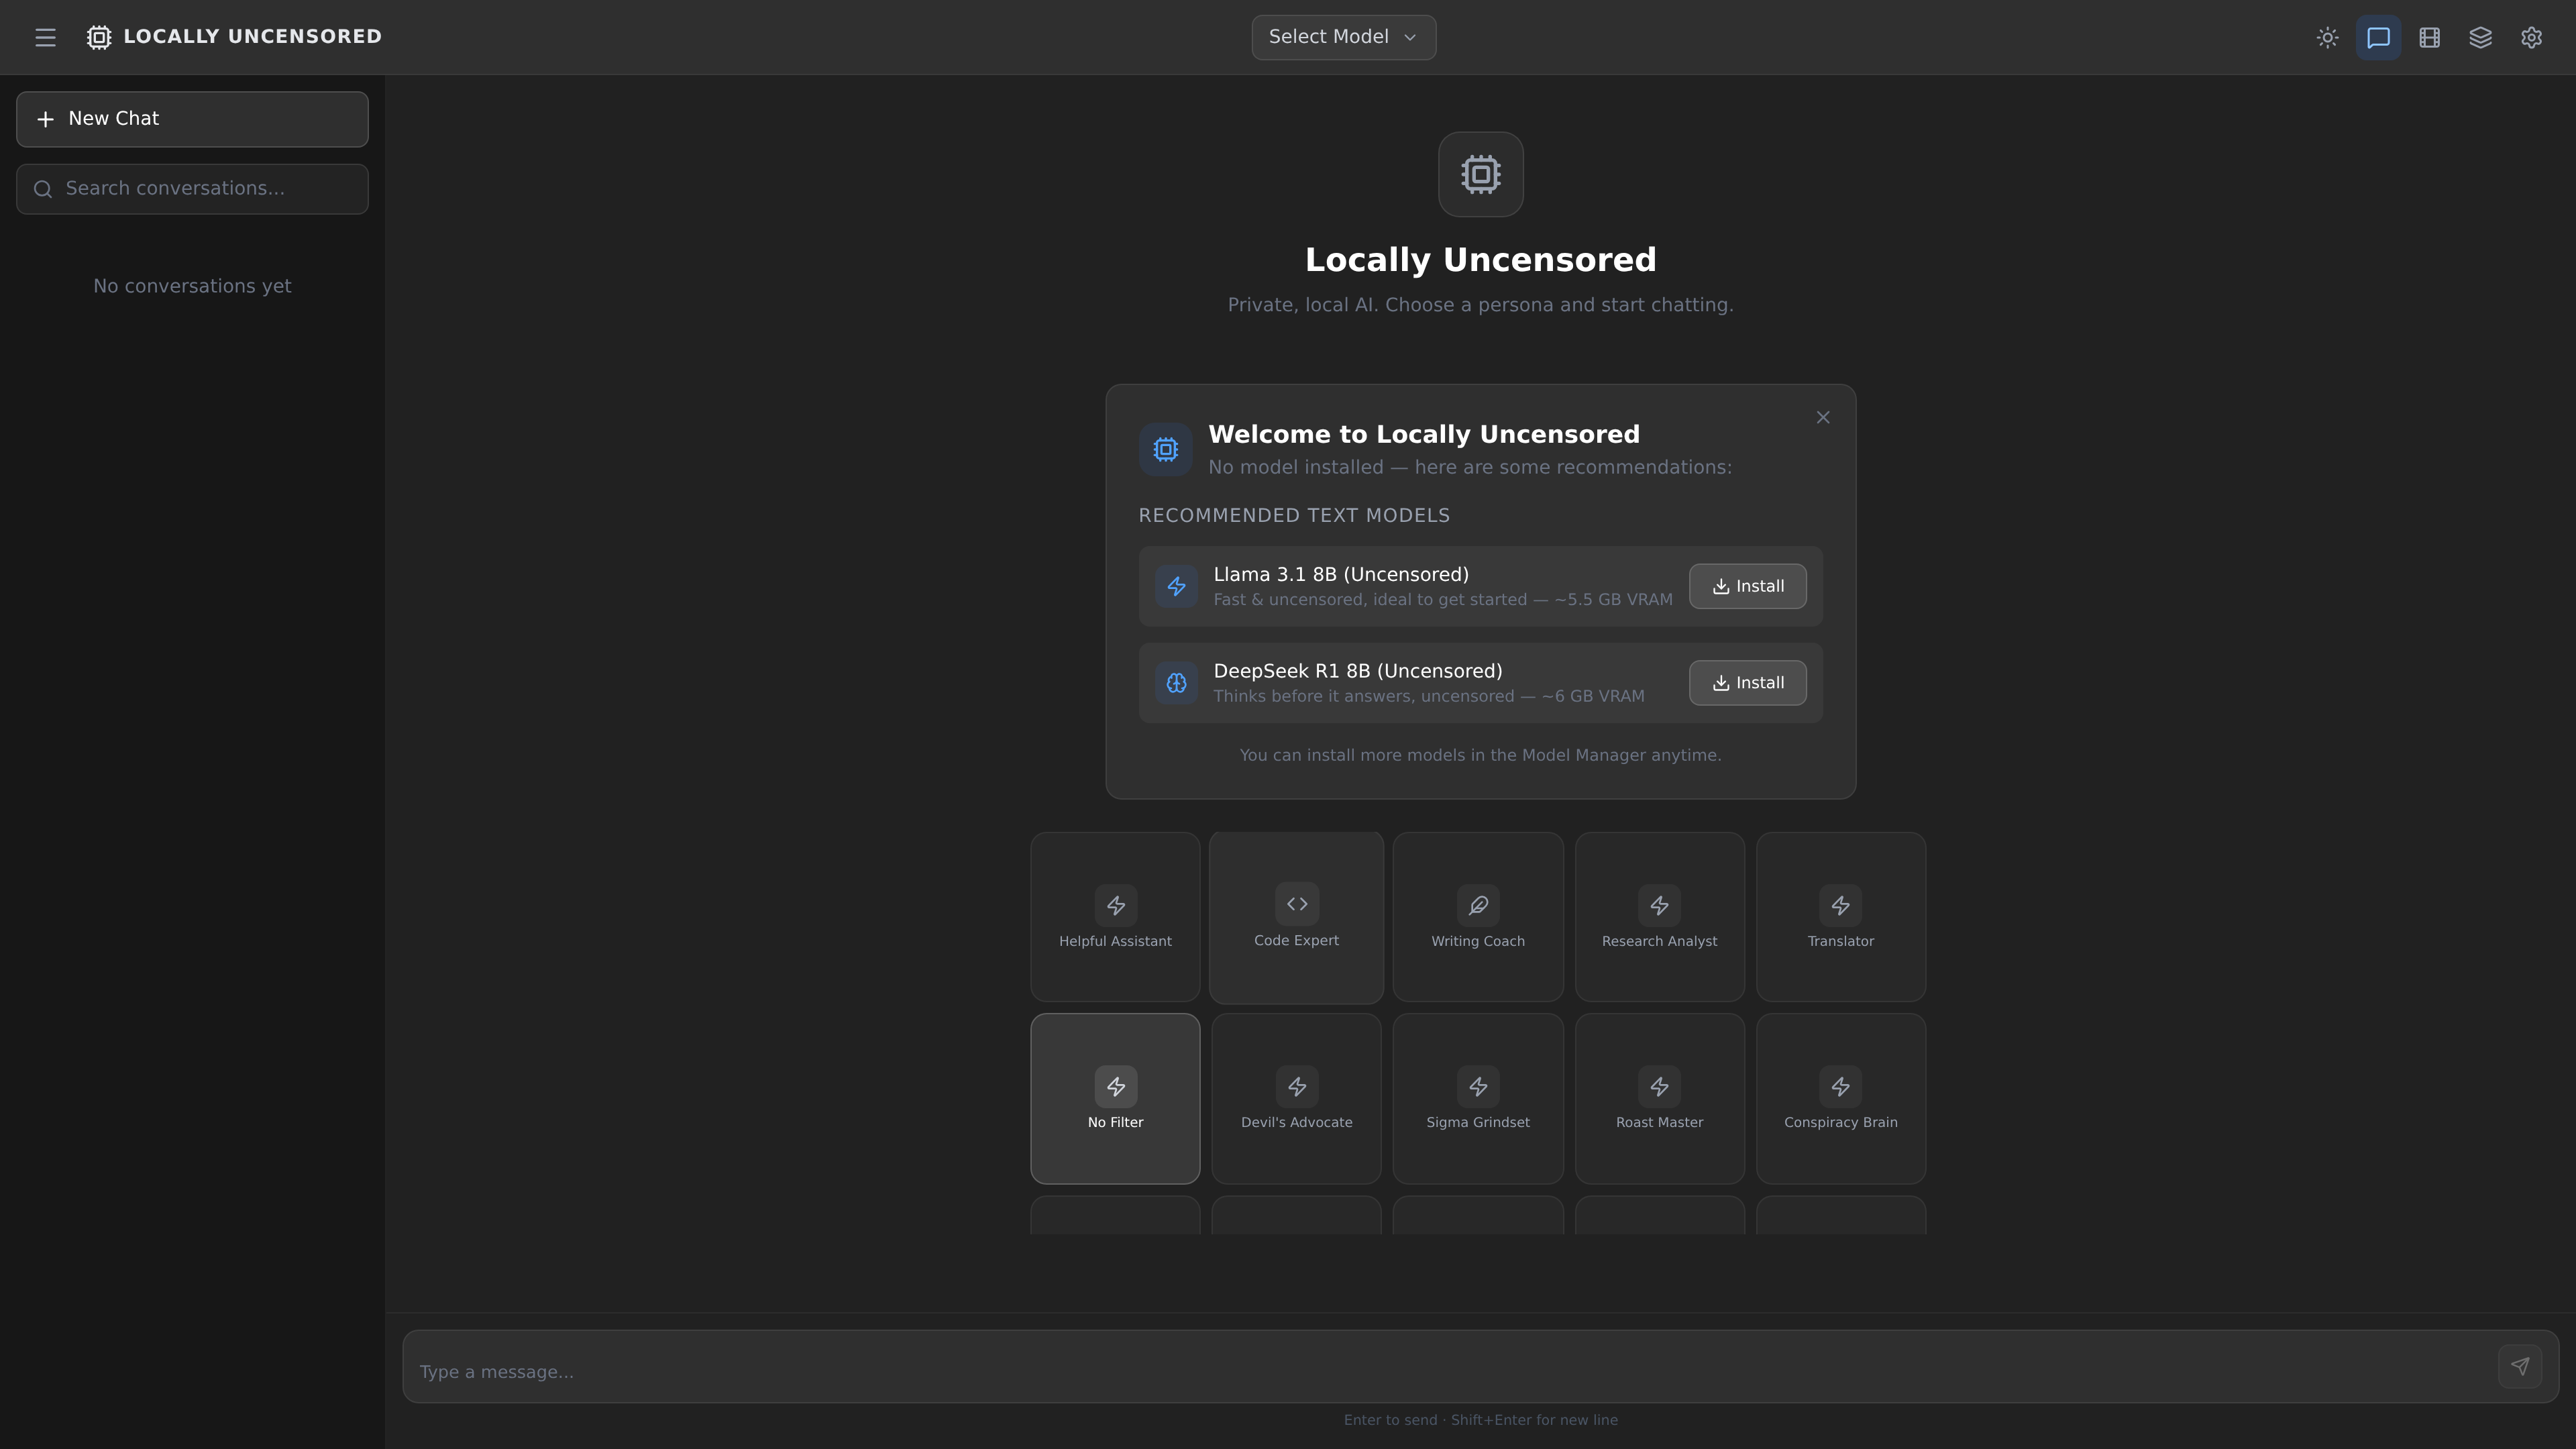Open the Model Manager layers icon
Image resolution: width=2576 pixels, height=1449 pixels.
point(2481,37)
